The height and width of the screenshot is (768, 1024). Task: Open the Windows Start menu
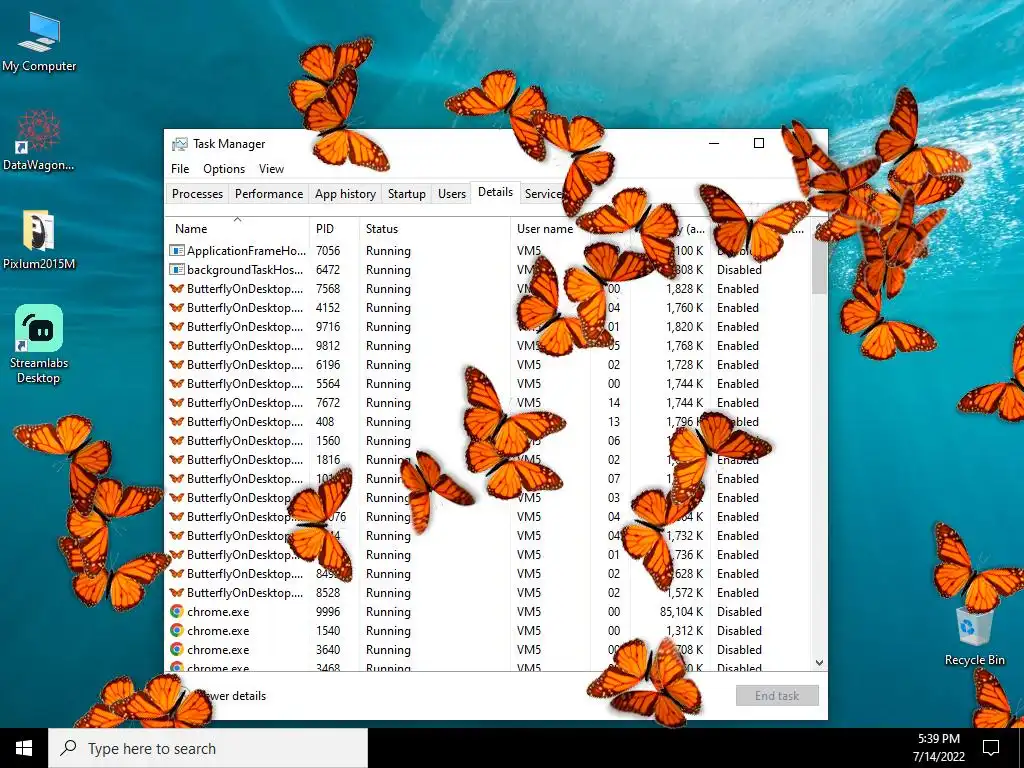pos(24,748)
